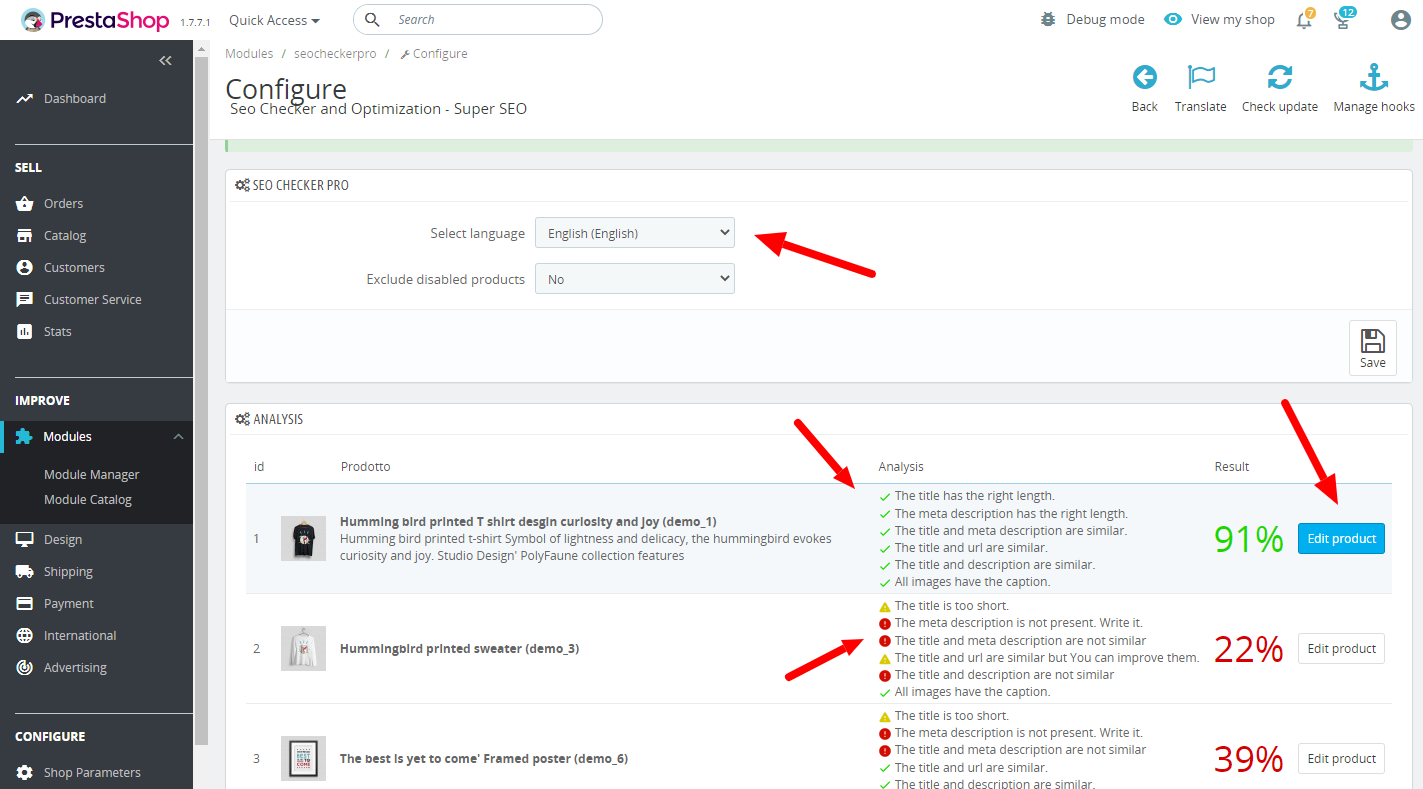Open Payment in the sidebar
The image size is (1423, 789).
click(68, 604)
